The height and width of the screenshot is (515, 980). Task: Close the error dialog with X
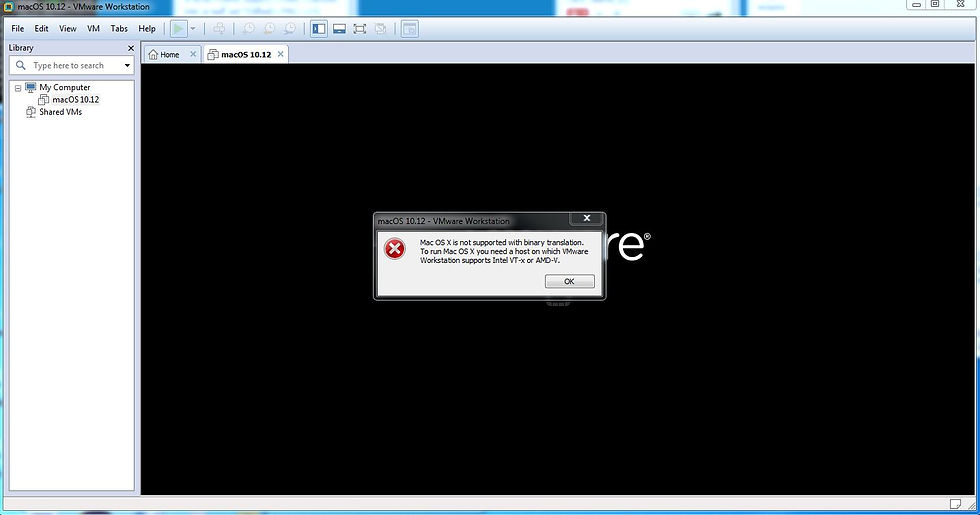(x=587, y=218)
